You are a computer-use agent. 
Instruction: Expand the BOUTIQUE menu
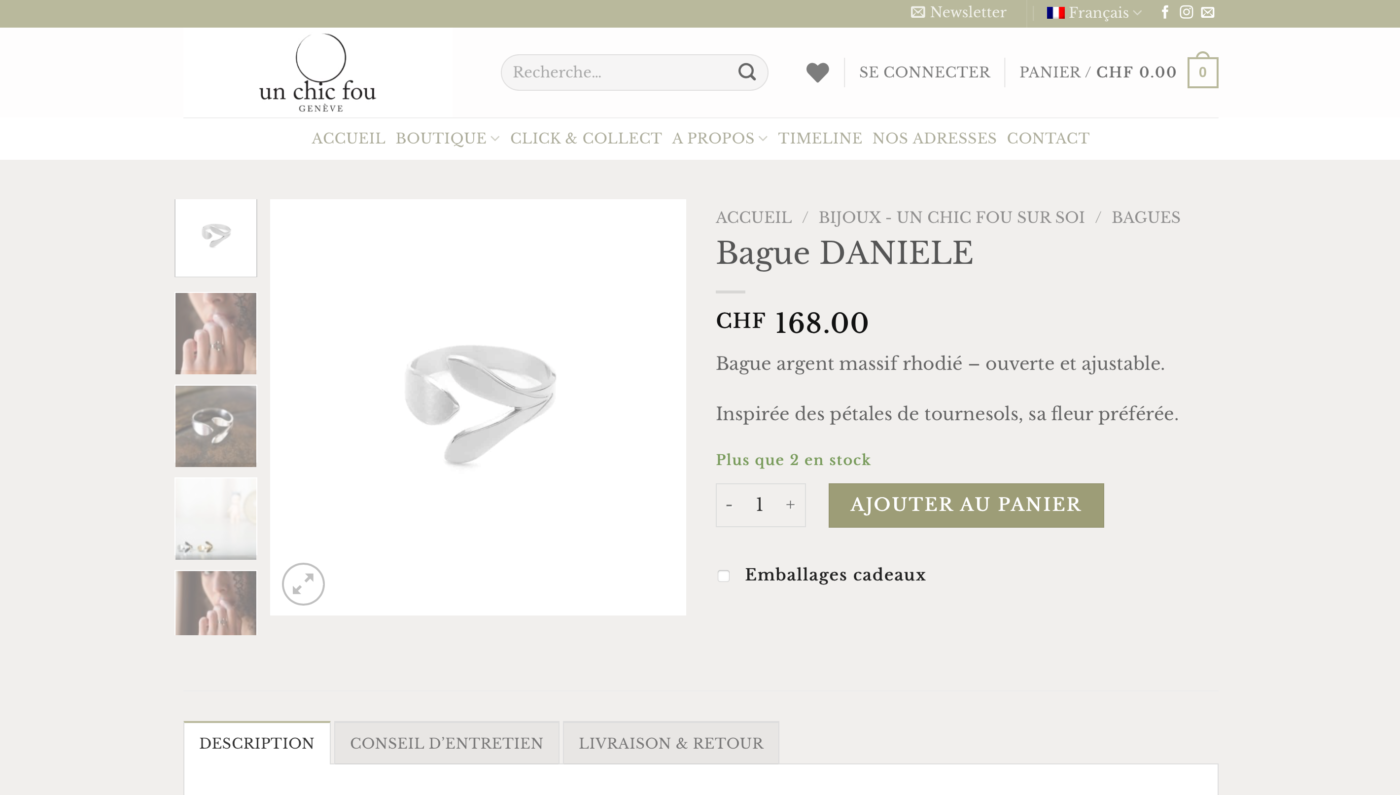[447, 139]
